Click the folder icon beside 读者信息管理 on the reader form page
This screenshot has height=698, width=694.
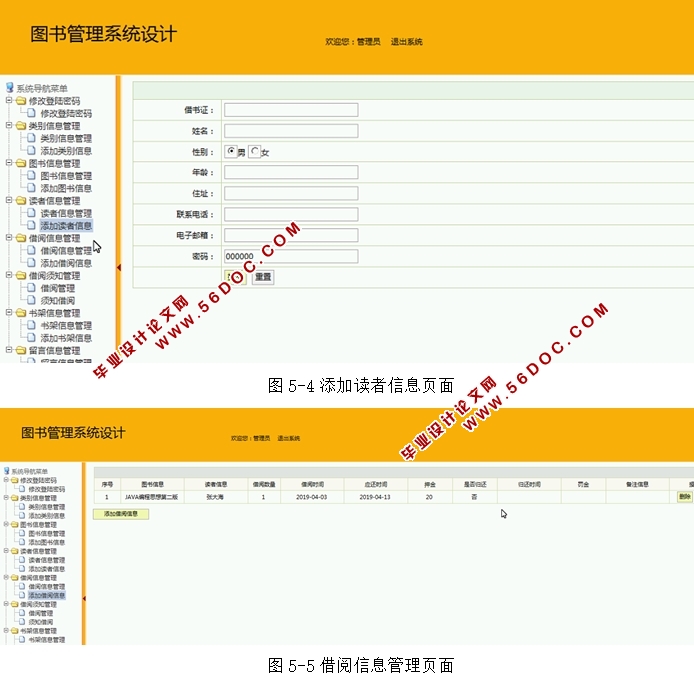(x=21, y=201)
